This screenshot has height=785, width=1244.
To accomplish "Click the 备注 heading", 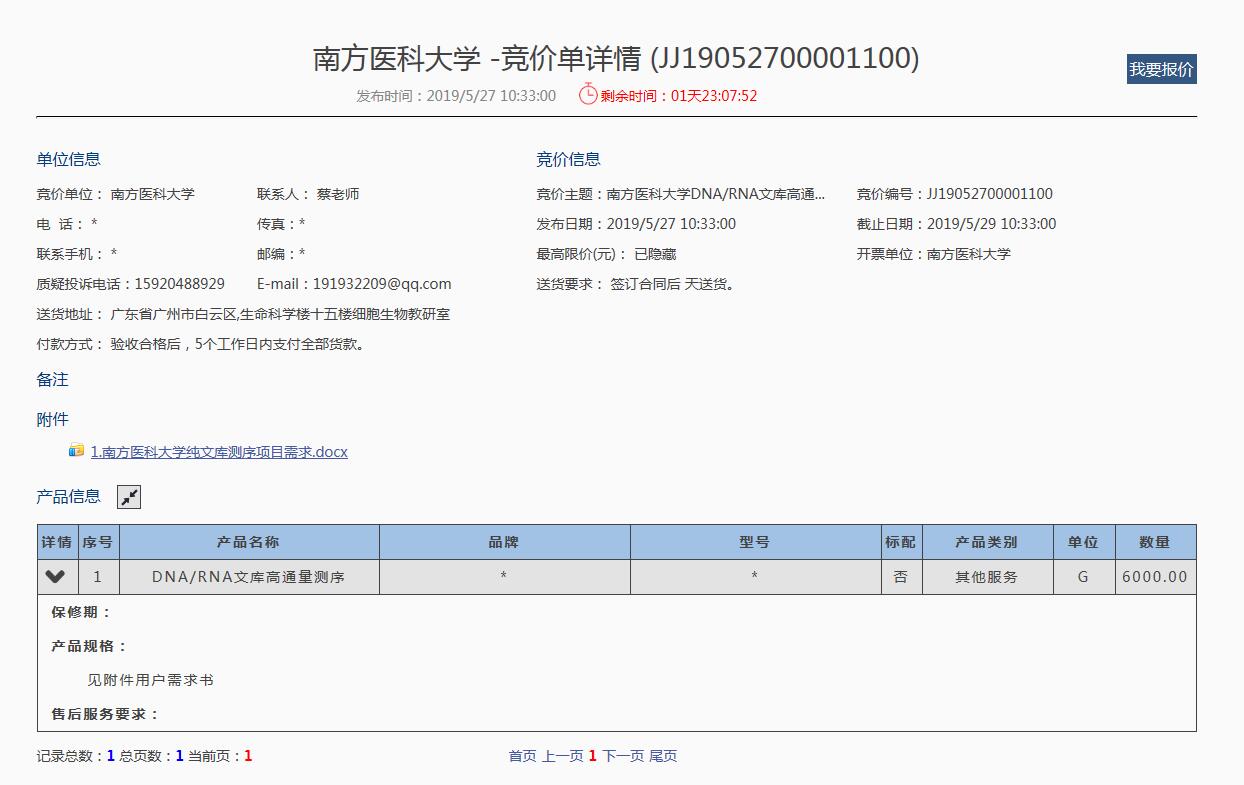I will (53, 380).
